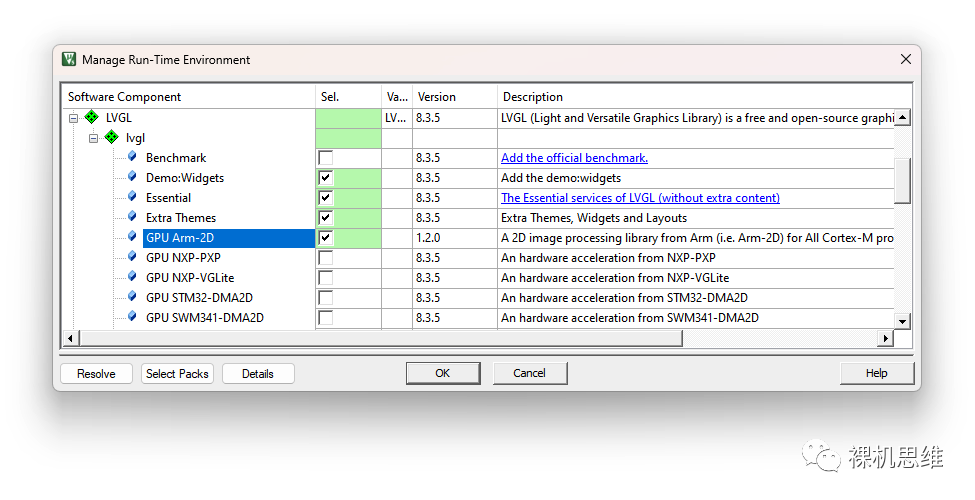The width and height of the screenshot is (975, 500).
Task: Select the GPU NXP-PXP tree row
Action: pyautogui.click(x=183, y=257)
